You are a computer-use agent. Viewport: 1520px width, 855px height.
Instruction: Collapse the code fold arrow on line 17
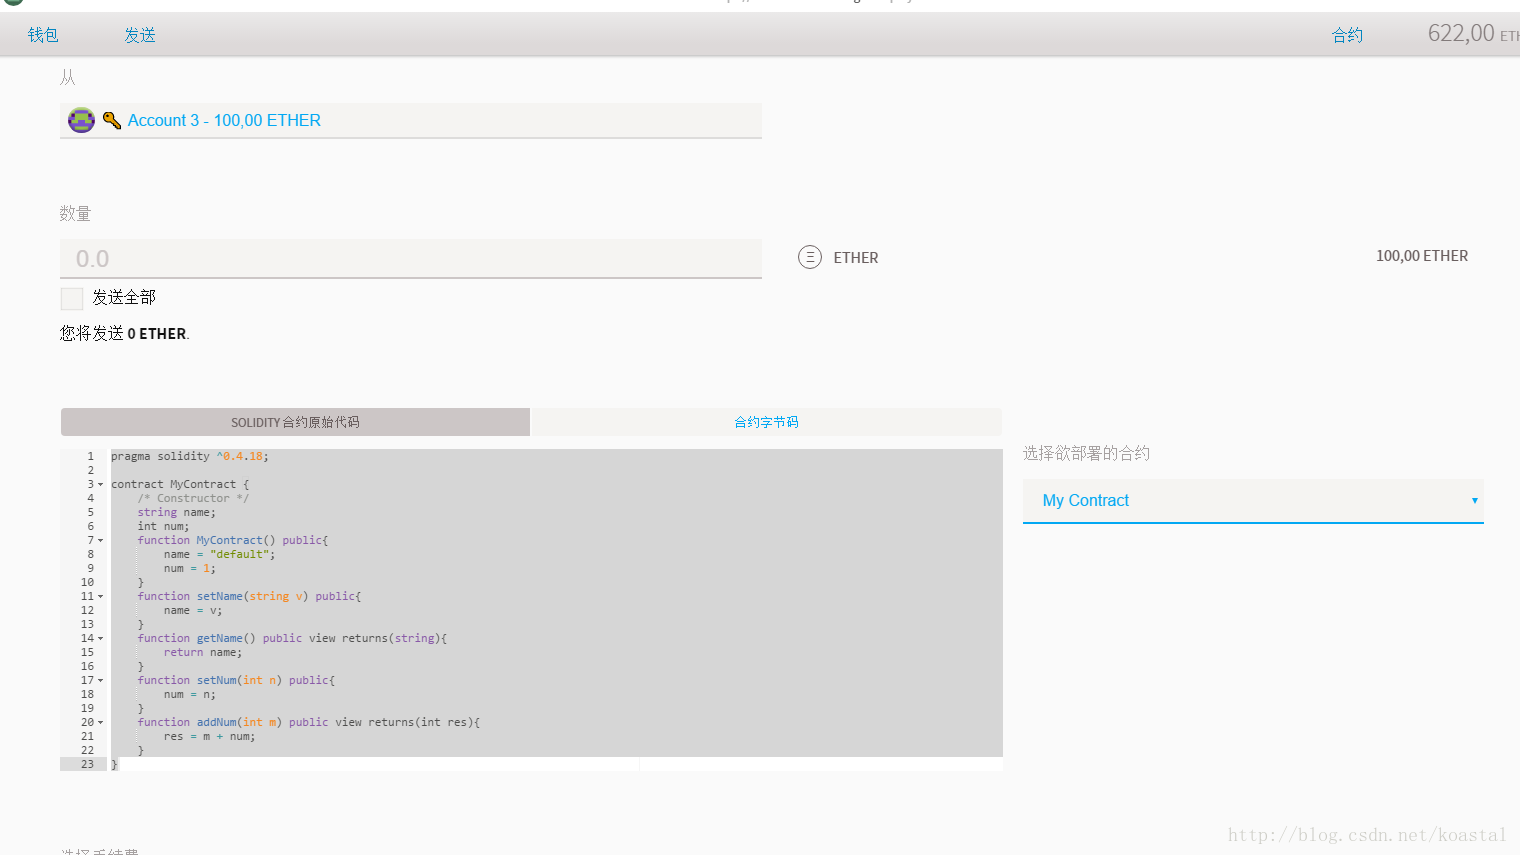click(101, 681)
